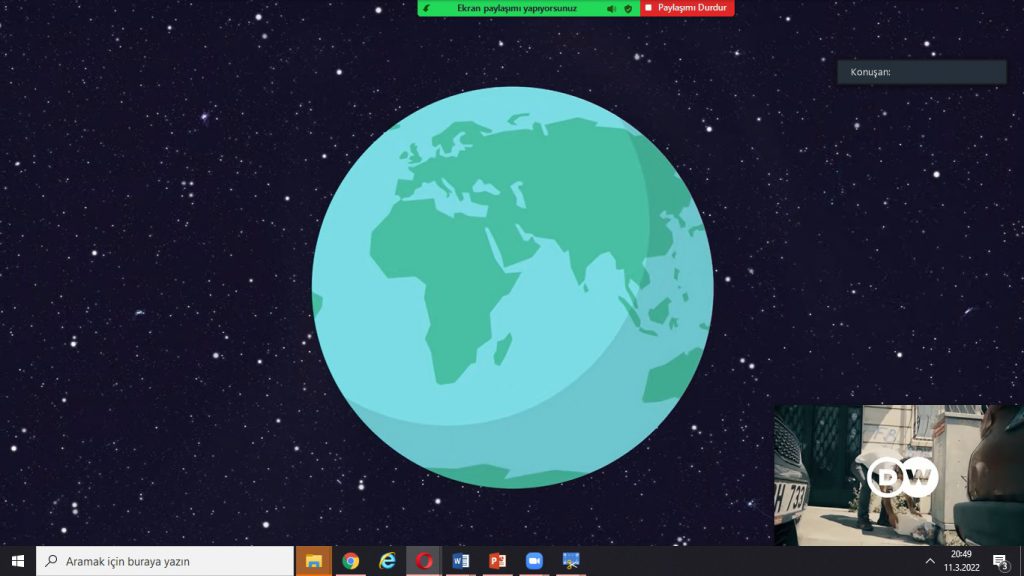This screenshot has width=1024, height=576.
Task: Open the notification center with 3 alerts
Action: (x=1000, y=561)
